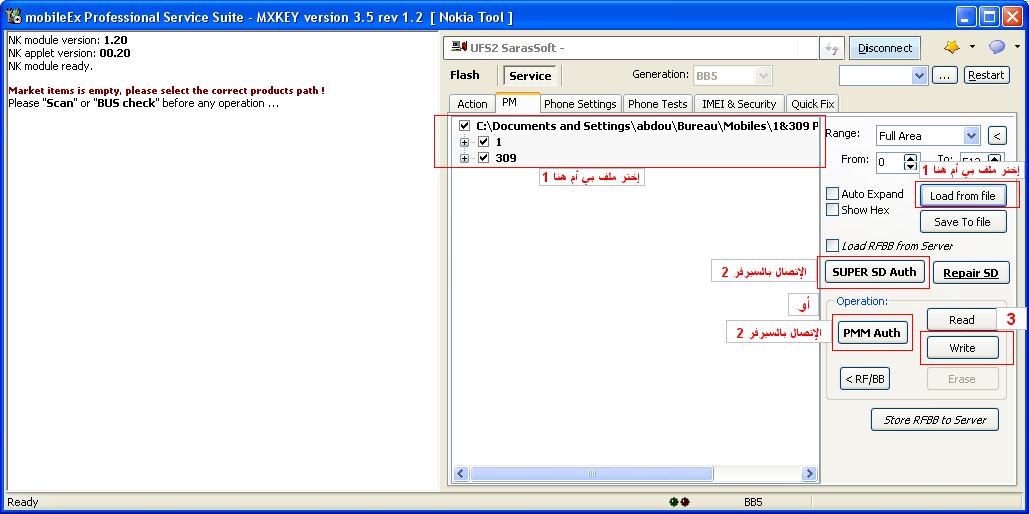This screenshot has width=1029, height=514.
Task: Click Store RFBB to Server
Action: (934, 419)
